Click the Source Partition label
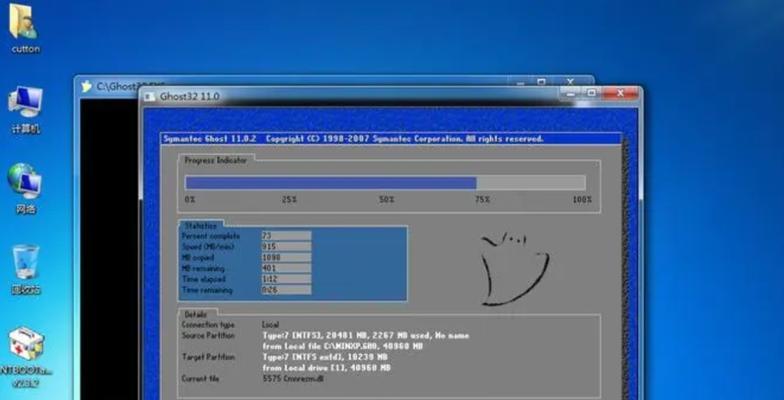Image resolution: width=784 pixels, height=400 pixels. (x=208, y=336)
